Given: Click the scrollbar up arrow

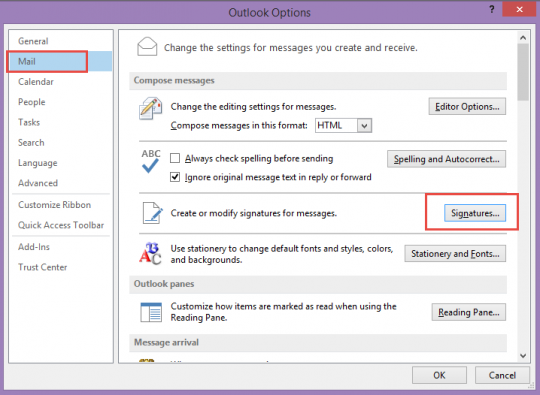Looking at the screenshot, I should [x=523, y=38].
